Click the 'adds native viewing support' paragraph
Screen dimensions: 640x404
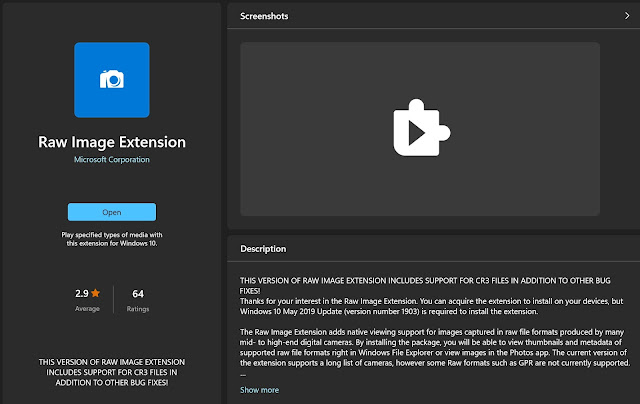tap(435, 347)
